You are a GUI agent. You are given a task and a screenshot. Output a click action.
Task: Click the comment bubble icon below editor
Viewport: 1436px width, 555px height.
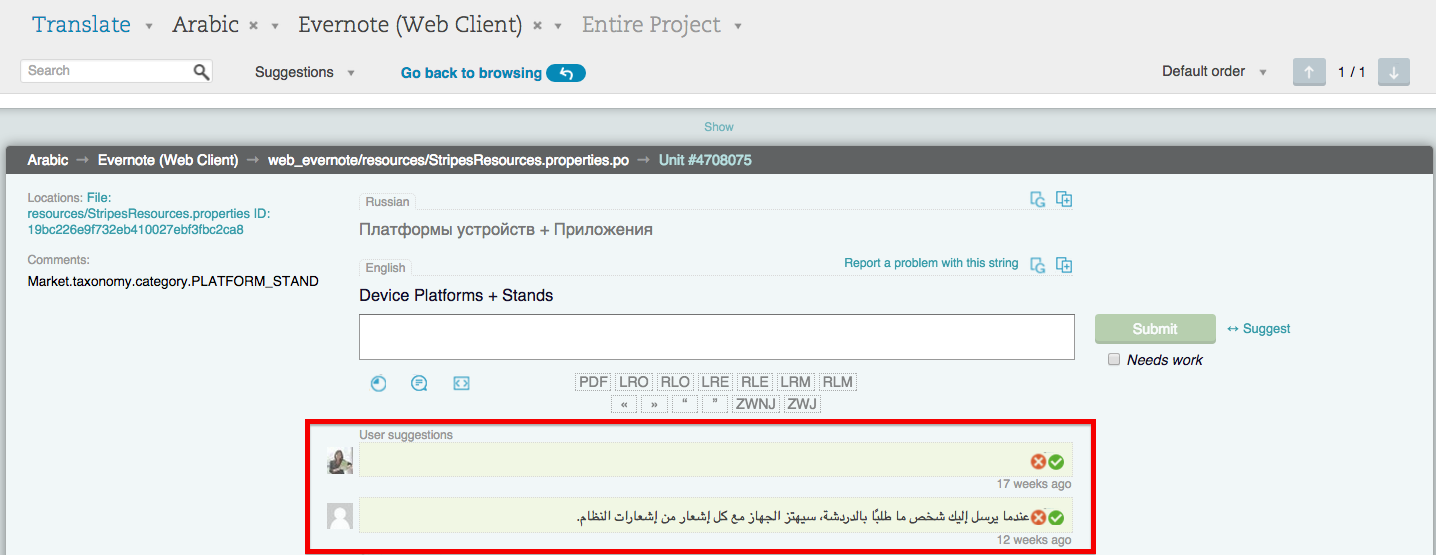tap(419, 383)
